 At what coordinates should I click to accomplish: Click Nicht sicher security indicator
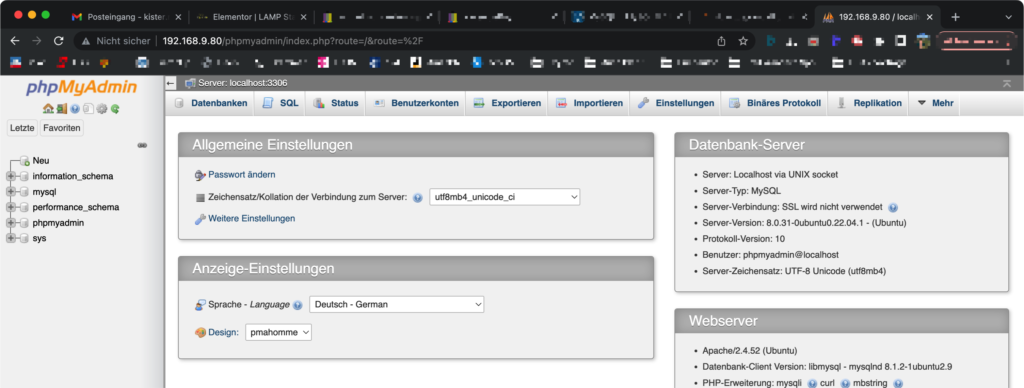tap(115, 40)
